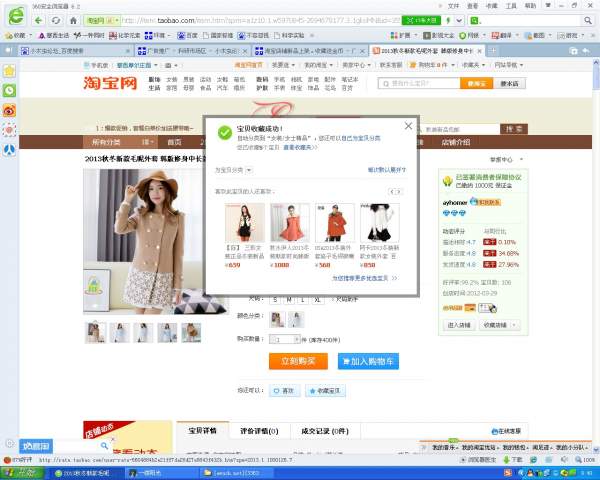This screenshot has height=480, width=600.
Task: Open a new browser tab with plus
Action: [492, 51]
